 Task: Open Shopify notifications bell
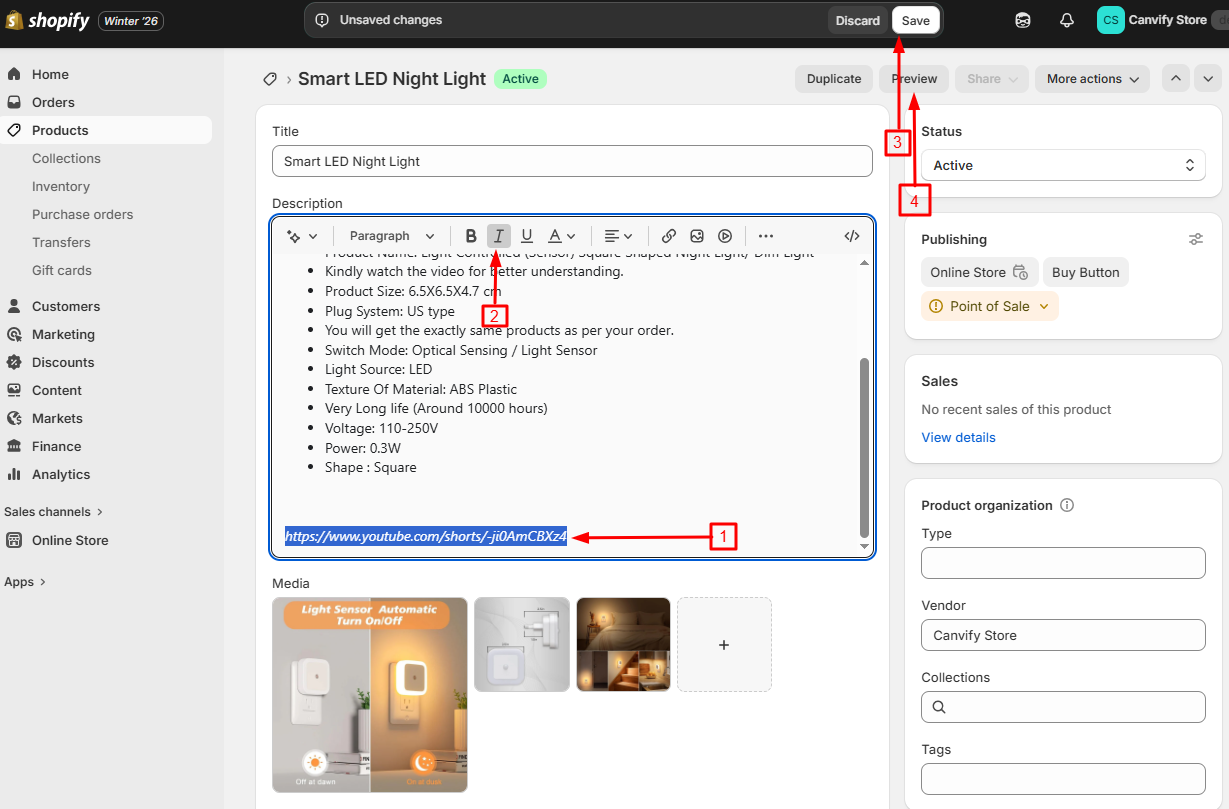(x=1066, y=20)
